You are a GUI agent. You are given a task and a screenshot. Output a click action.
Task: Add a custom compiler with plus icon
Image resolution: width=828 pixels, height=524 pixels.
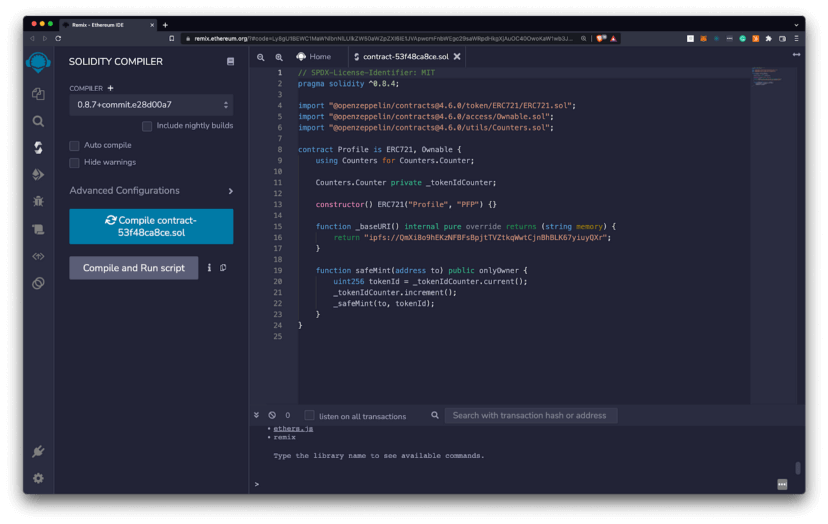pyautogui.click(x=111, y=88)
